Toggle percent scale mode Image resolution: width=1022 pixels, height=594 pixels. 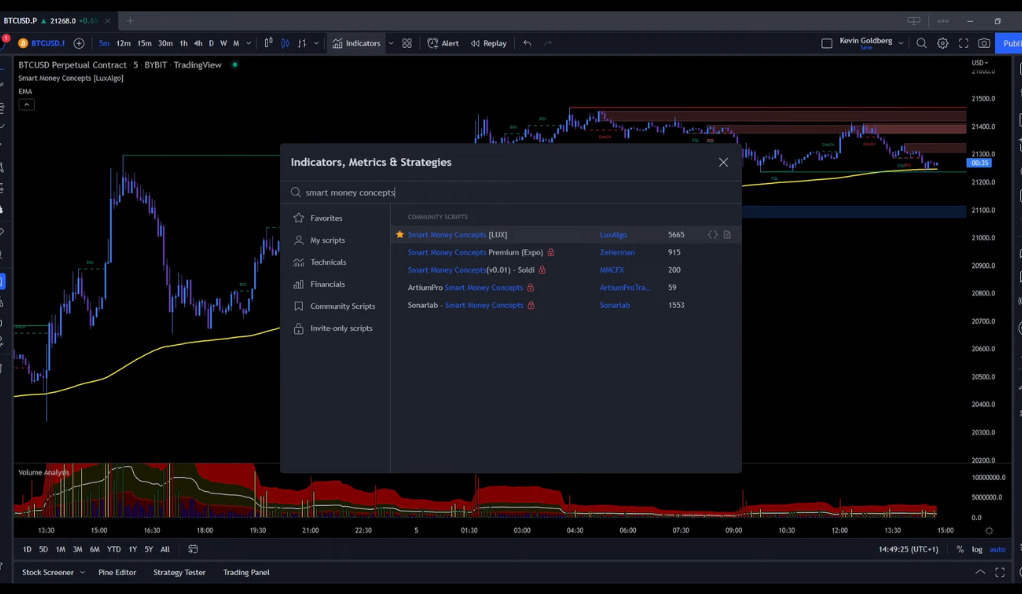pos(960,549)
